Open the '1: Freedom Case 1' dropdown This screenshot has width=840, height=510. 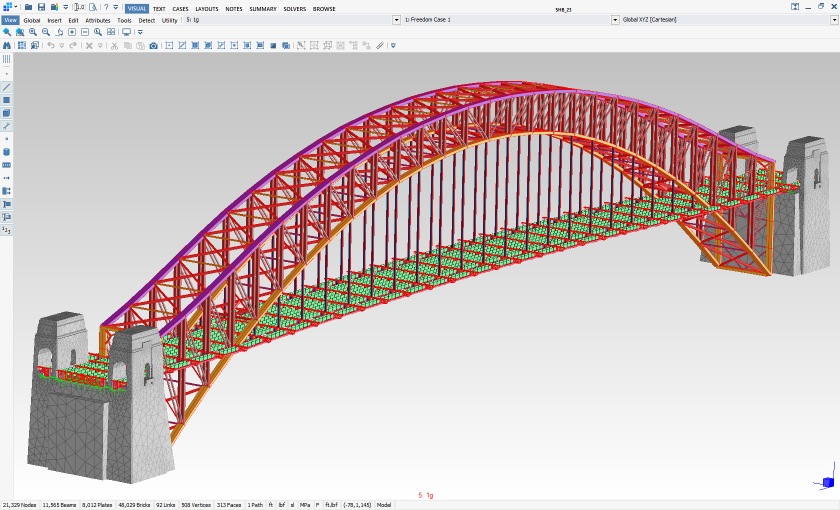pyautogui.click(x=615, y=20)
